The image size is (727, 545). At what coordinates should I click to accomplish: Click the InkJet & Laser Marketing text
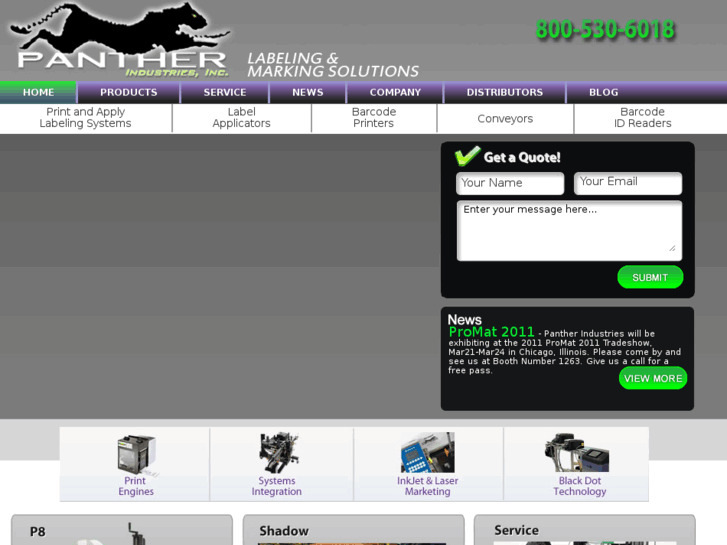427,486
